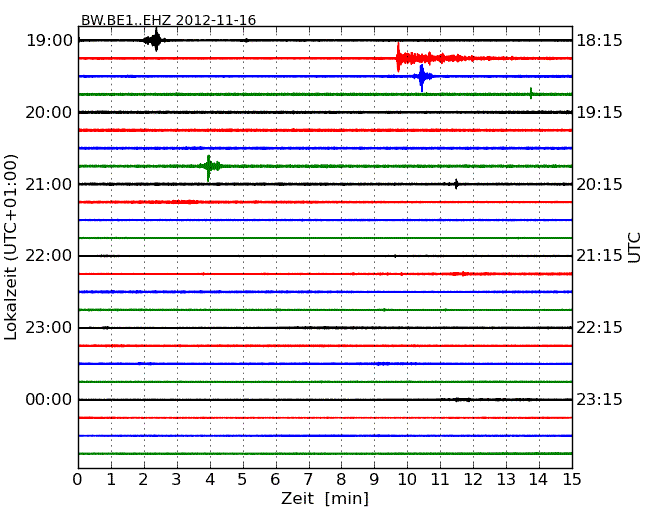Viewport: 650px width, 520px height.
Task: Click the 23:00 local time label
Action: (x=49, y=328)
